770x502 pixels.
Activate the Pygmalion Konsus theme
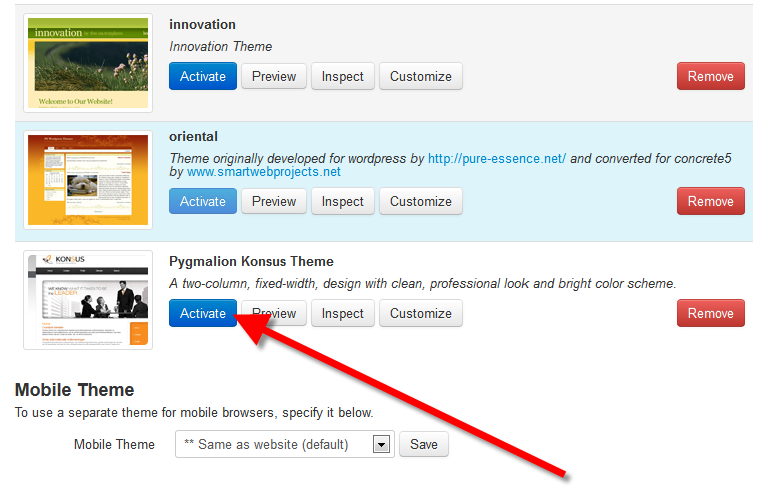click(x=203, y=313)
